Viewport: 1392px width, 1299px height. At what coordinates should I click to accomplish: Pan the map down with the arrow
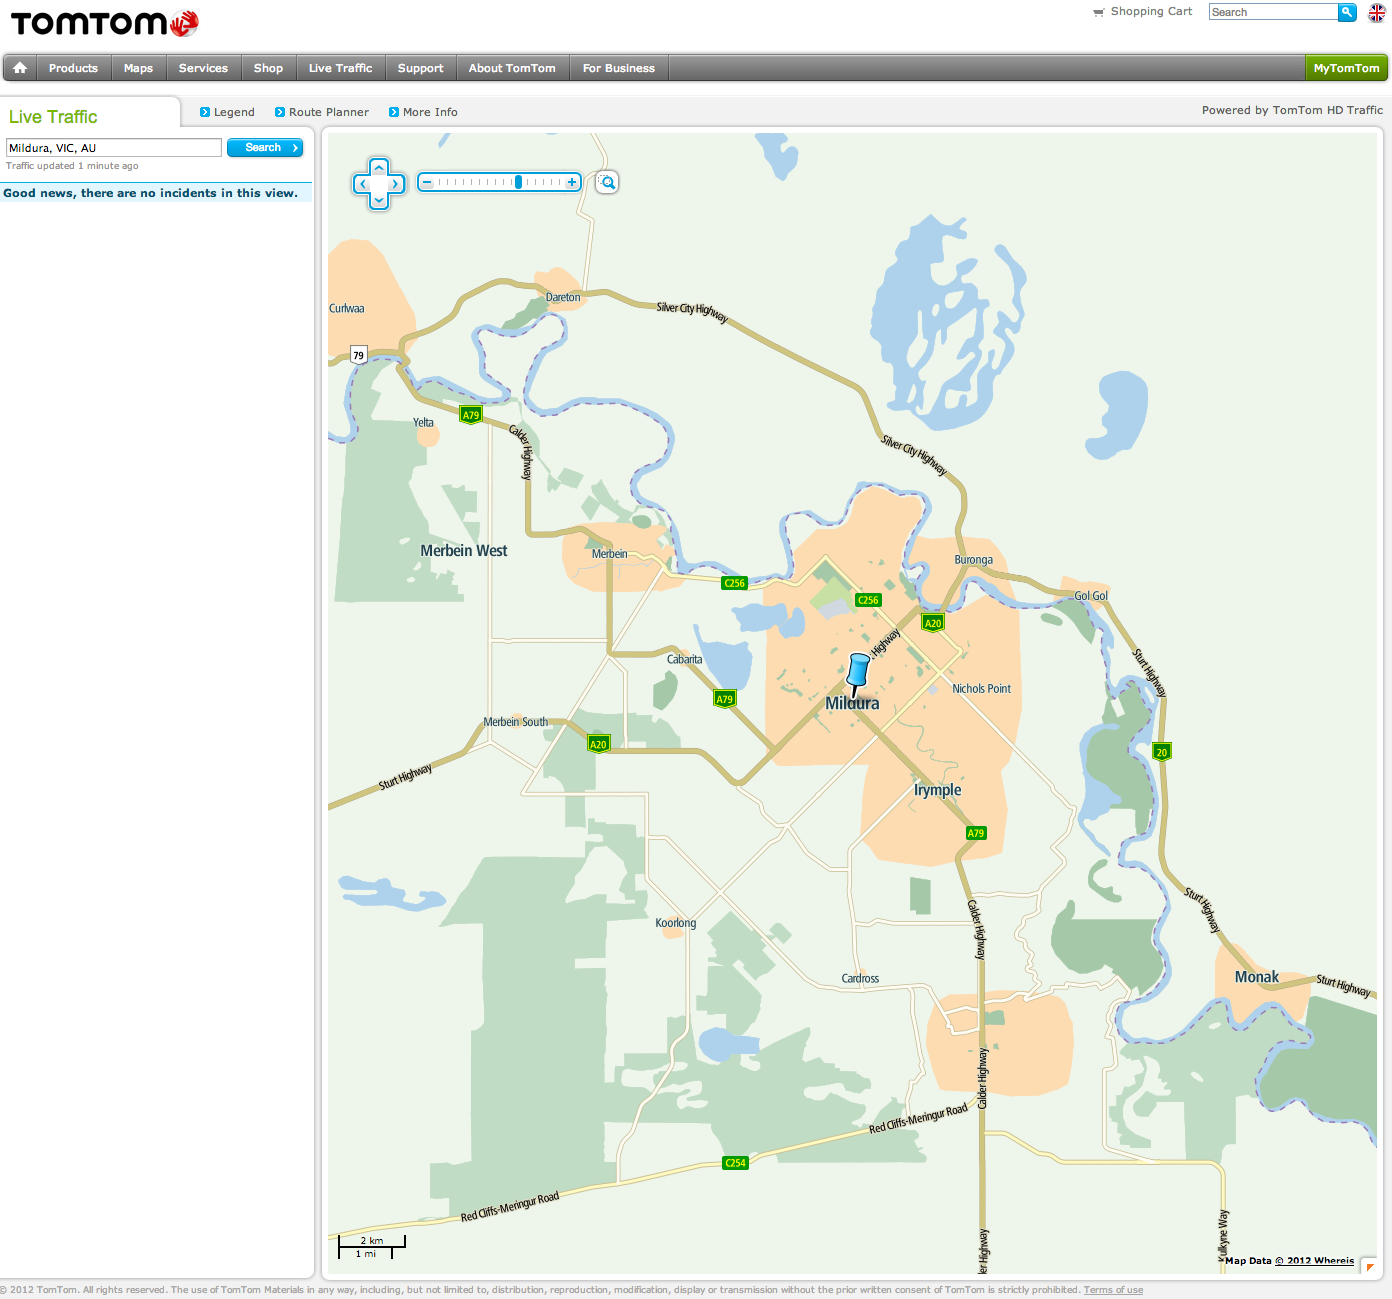point(379,201)
